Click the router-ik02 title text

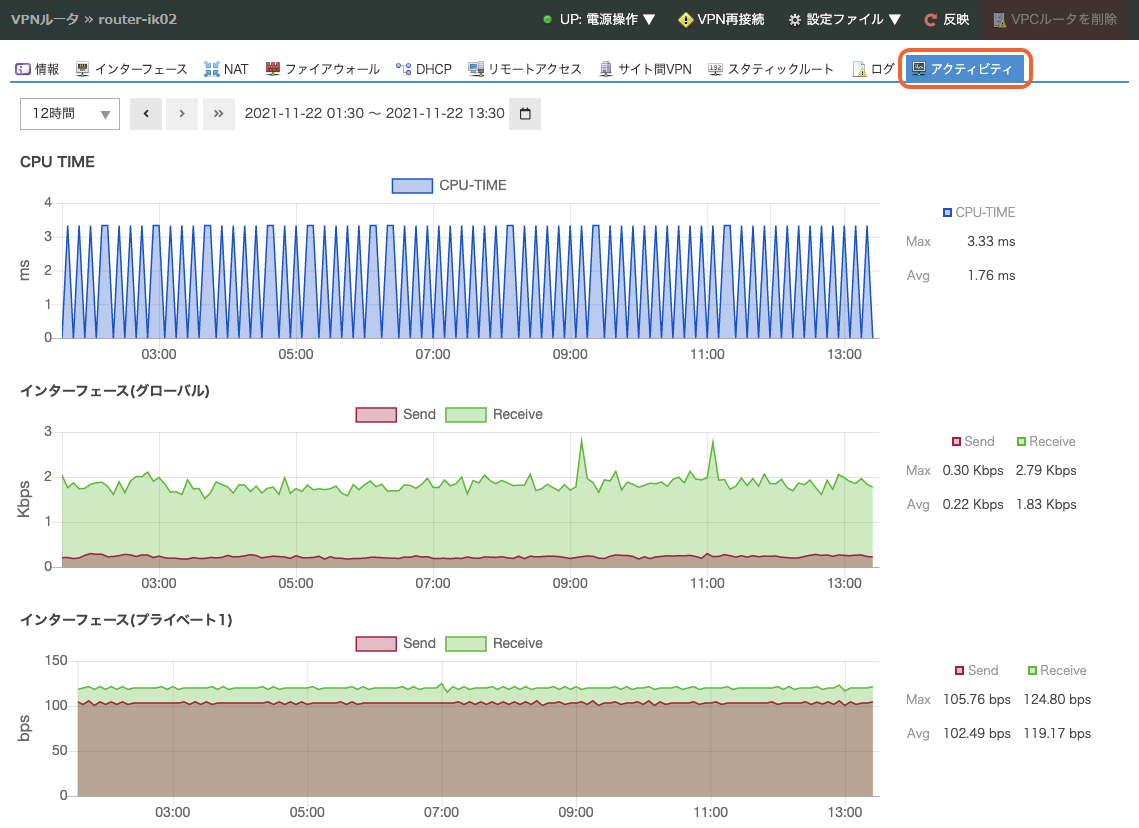(x=137, y=20)
